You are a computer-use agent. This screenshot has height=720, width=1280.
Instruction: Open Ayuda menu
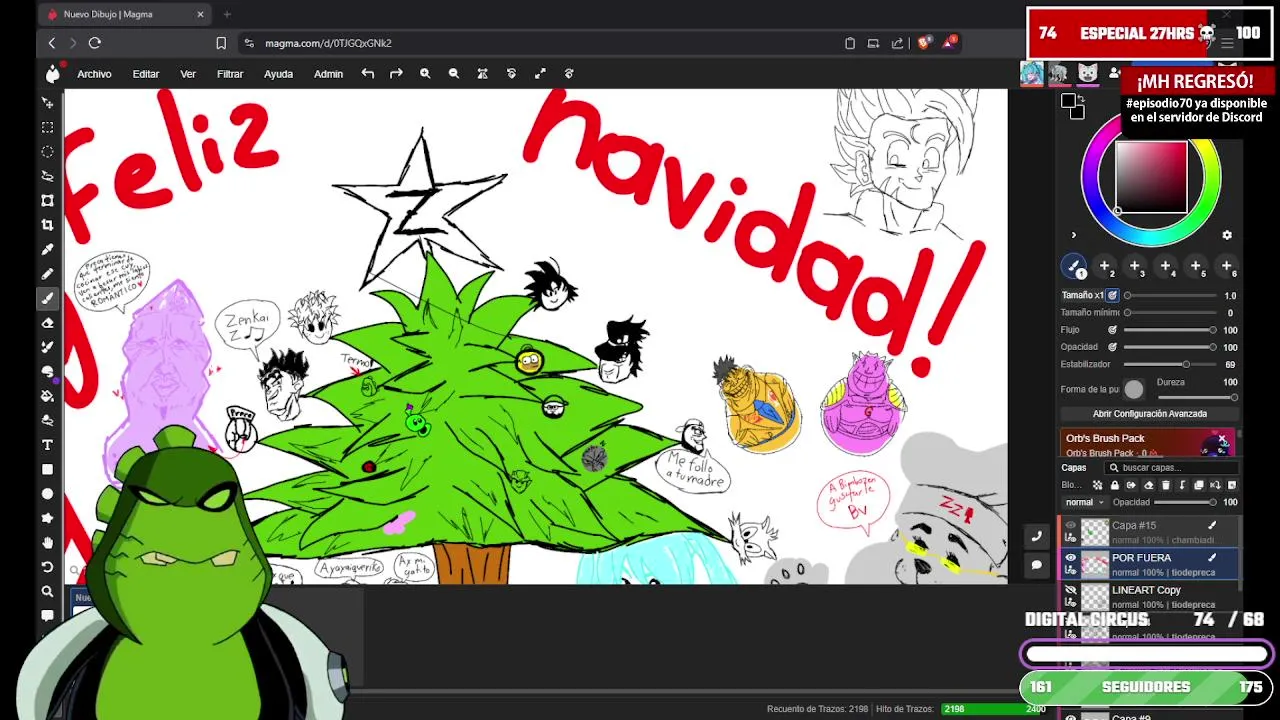point(278,74)
